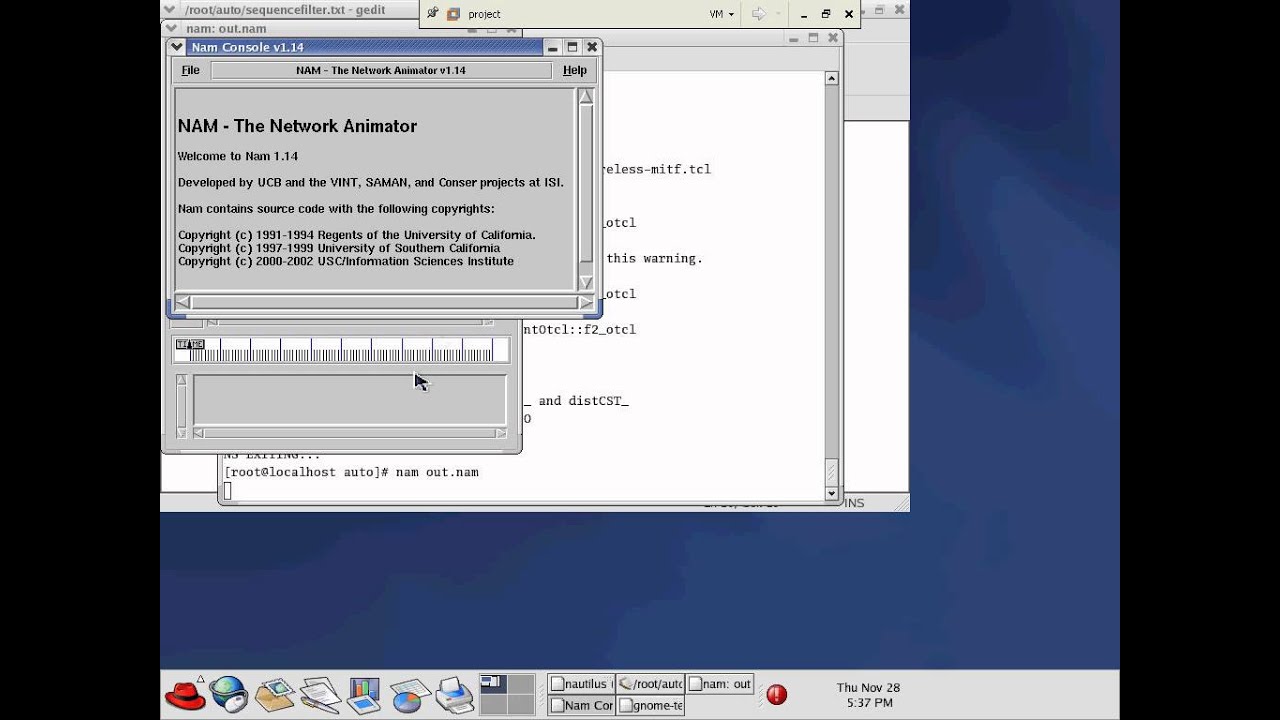The image size is (1280, 720).
Task: Click the 'Welcome to Nam 1.14' text
Action: [x=238, y=156]
